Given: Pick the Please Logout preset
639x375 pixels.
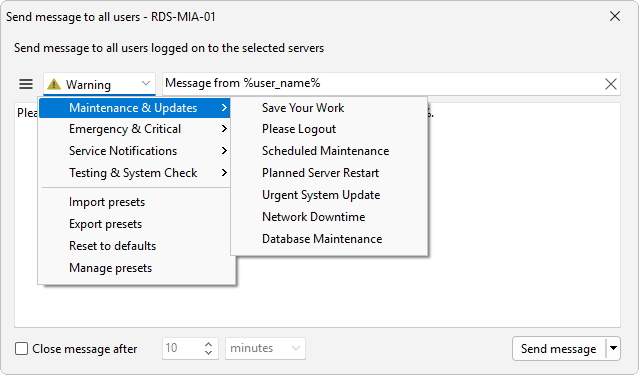Looking at the screenshot, I should tap(329, 129).
